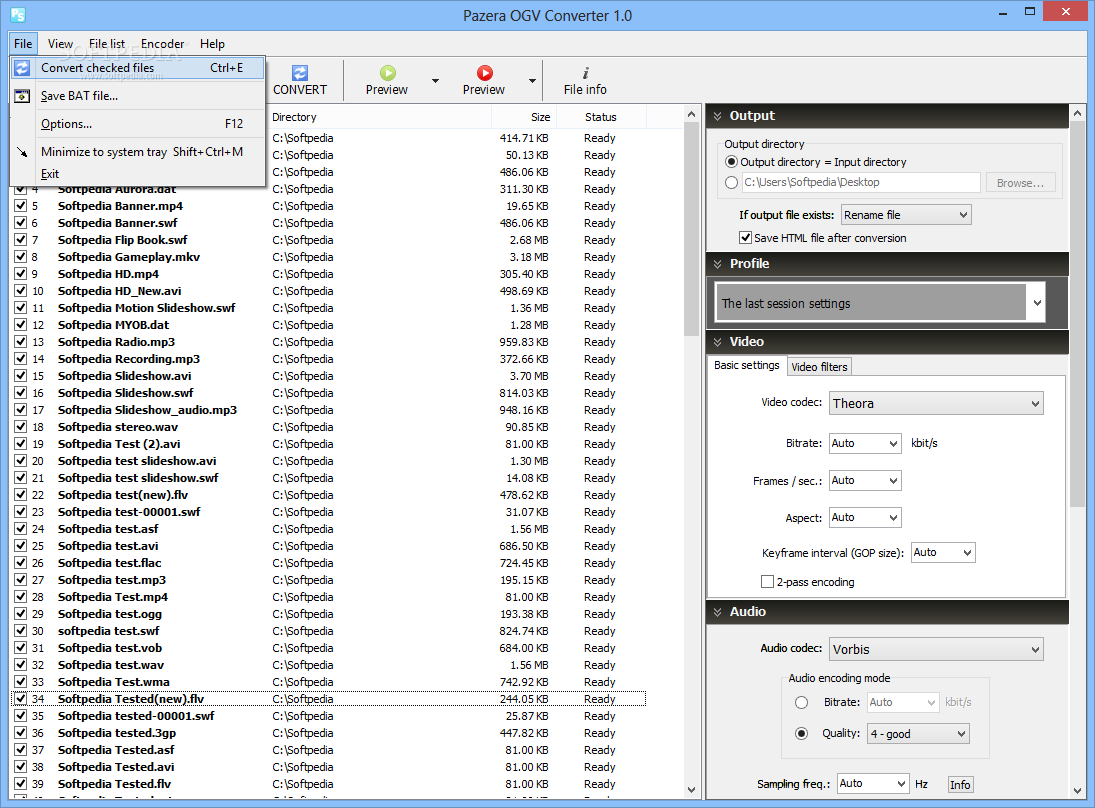Uncheck Softpedia test.ogg checkbox
Viewport: 1095px width, 808px height.
pyautogui.click(x=20, y=614)
